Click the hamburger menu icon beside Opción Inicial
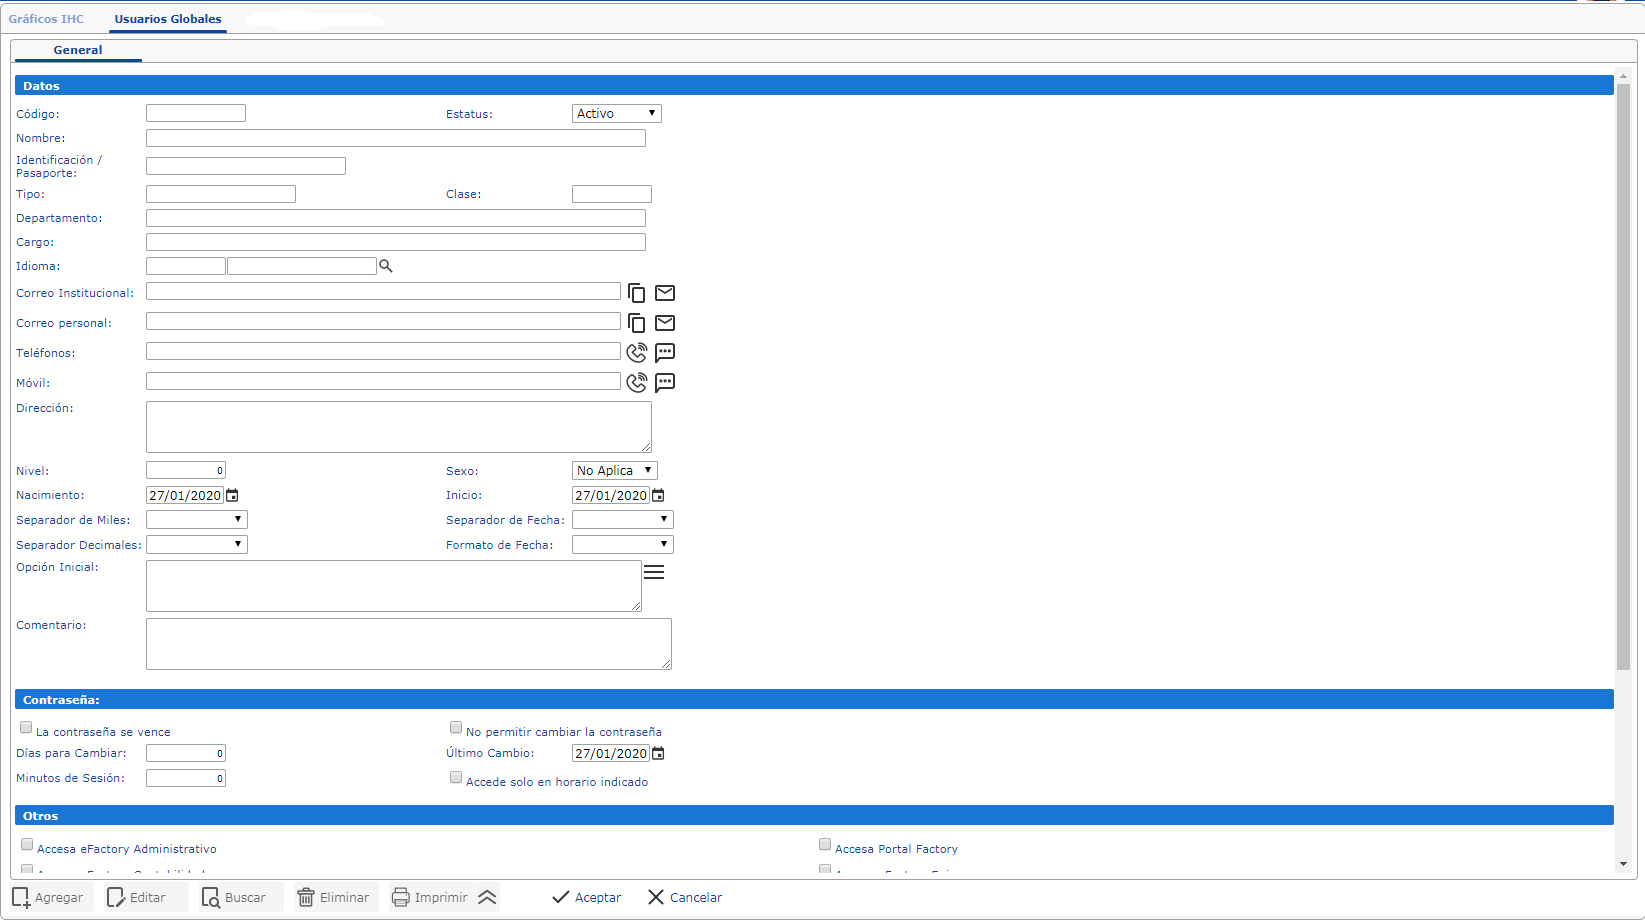Viewport: 1645px width, 921px height. click(x=654, y=572)
